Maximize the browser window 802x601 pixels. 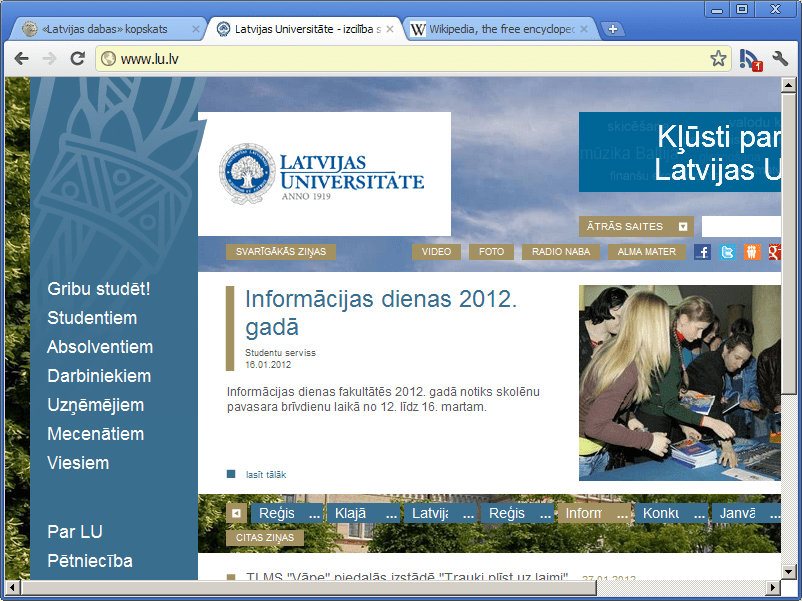[x=742, y=9]
